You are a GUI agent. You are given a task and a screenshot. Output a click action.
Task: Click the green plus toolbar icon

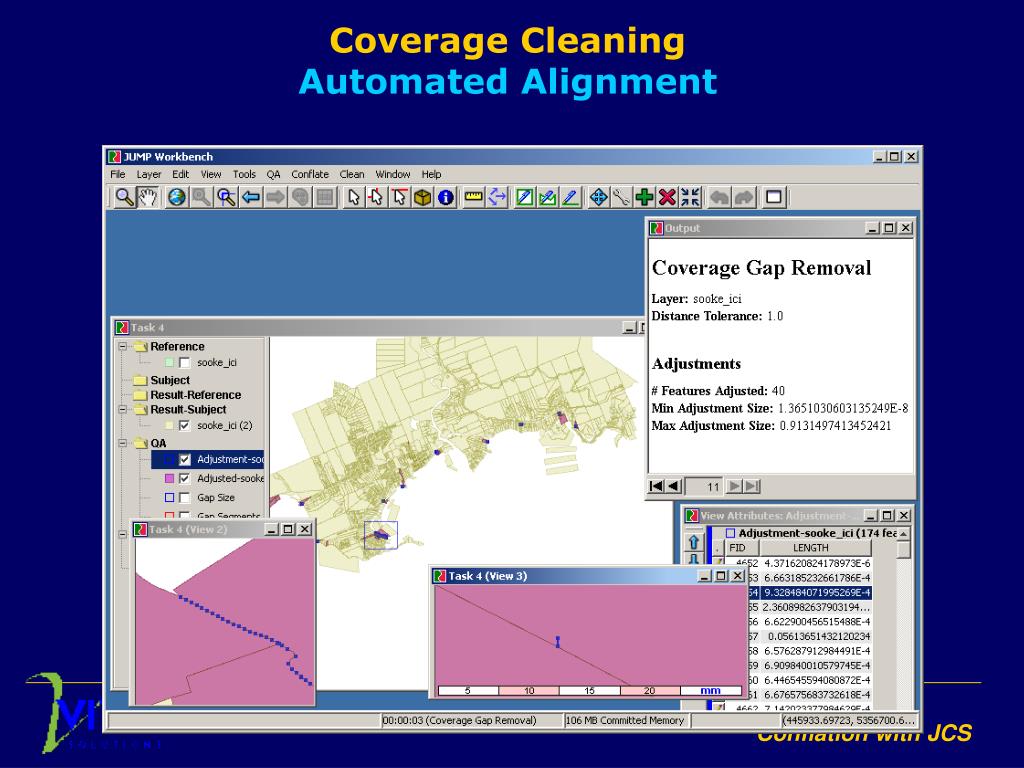tap(645, 197)
